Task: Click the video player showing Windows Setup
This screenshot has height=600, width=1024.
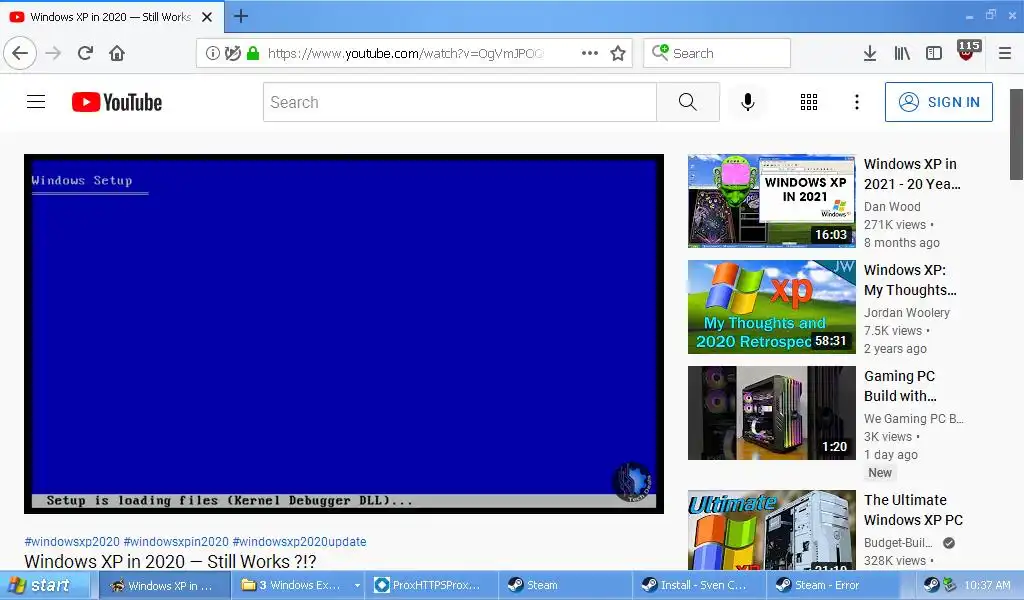Action: pyautogui.click(x=344, y=334)
